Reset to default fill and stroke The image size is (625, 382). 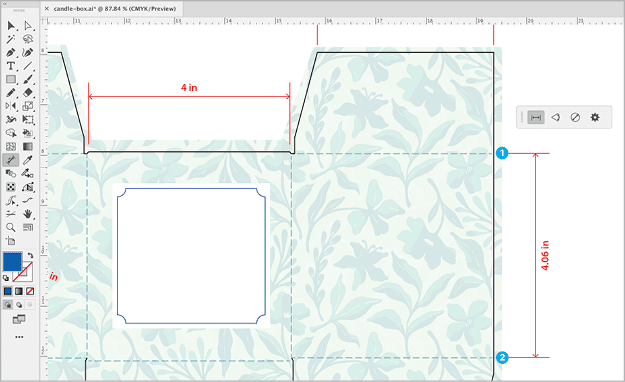point(6,278)
